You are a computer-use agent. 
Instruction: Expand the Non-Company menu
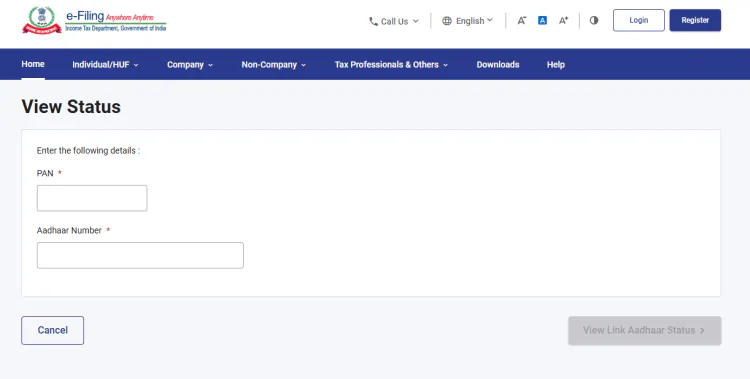point(274,65)
